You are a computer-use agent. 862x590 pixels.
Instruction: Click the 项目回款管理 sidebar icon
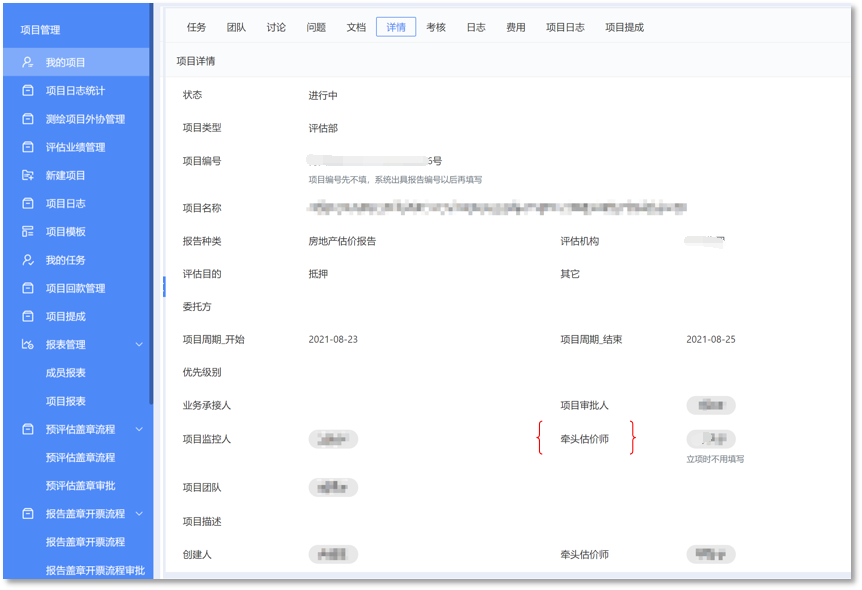(x=28, y=288)
